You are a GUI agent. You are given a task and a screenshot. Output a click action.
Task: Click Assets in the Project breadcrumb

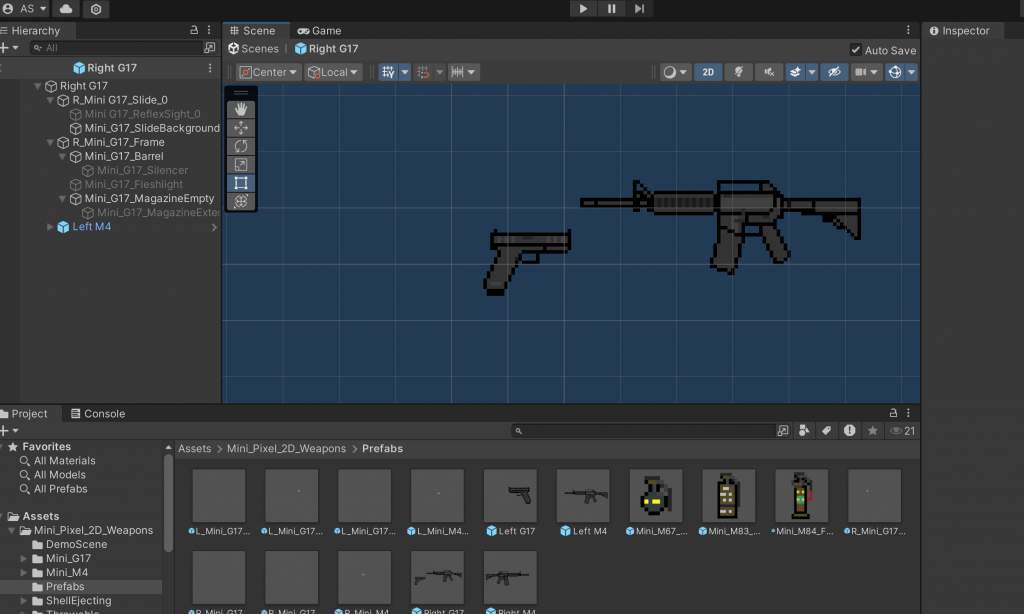[195, 449]
